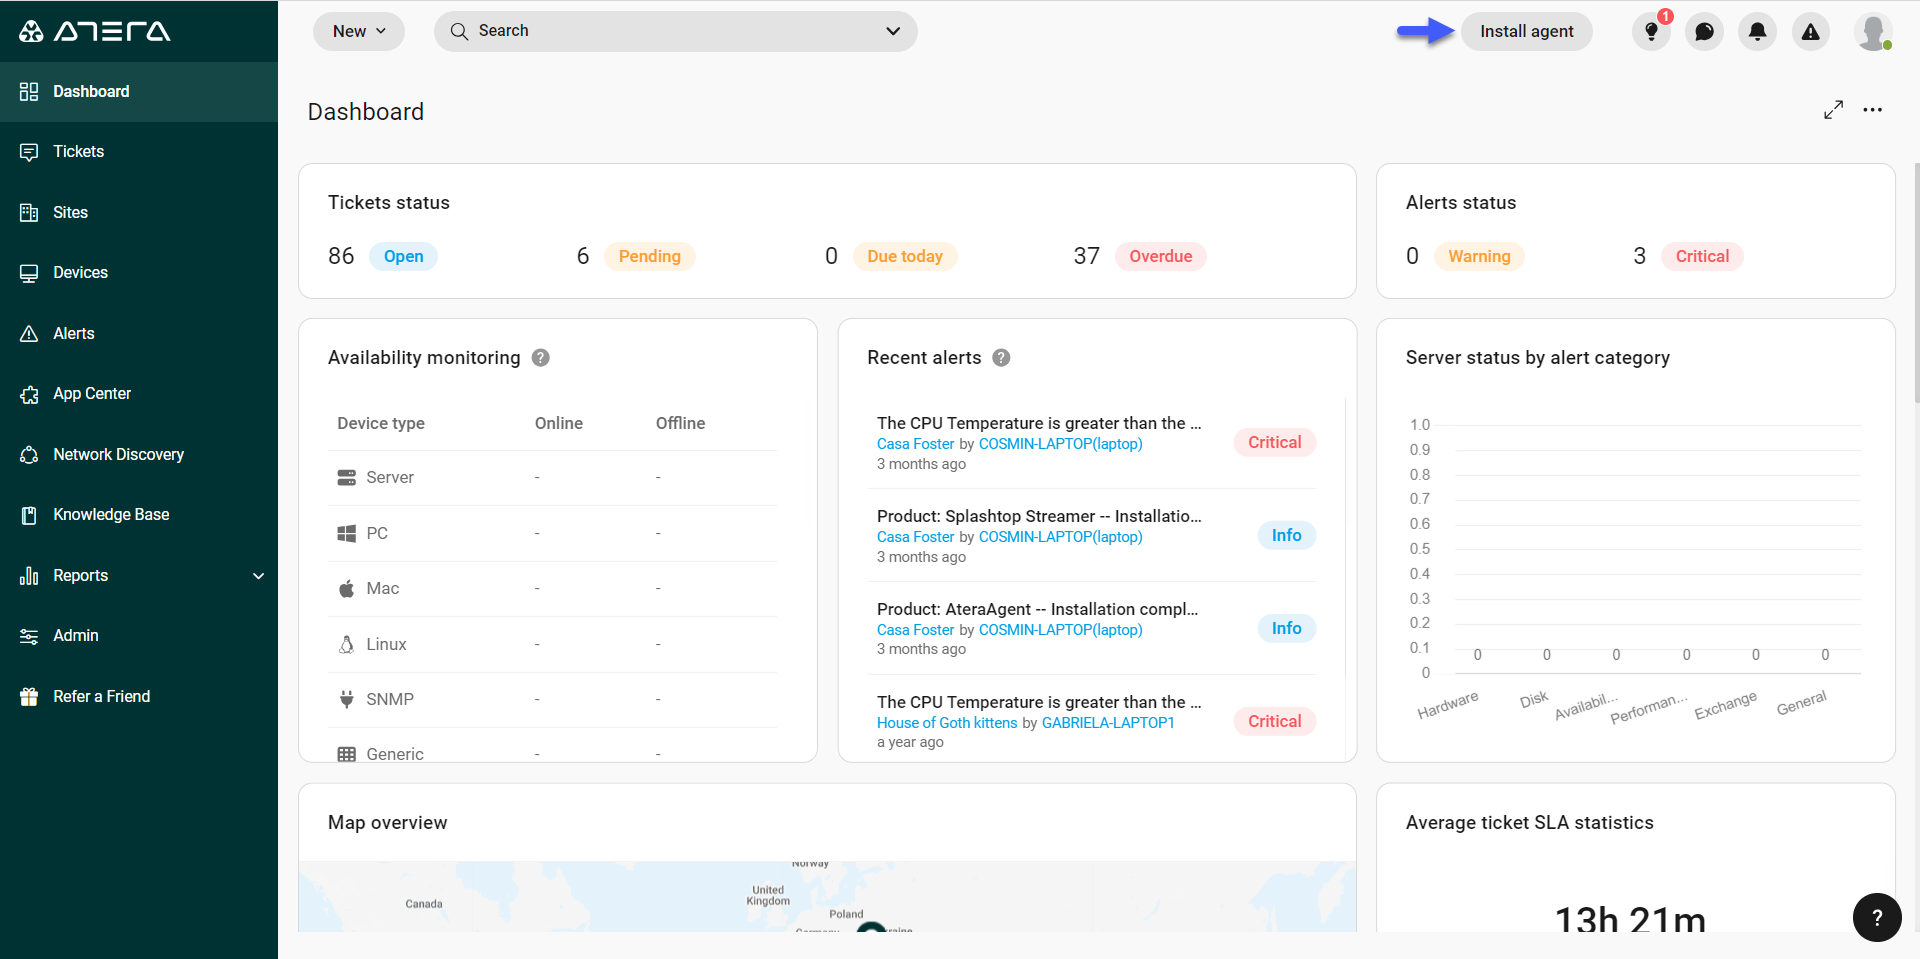Open the Casa Foster link in first alert
The width and height of the screenshot is (1920, 959).
click(x=915, y=444)
